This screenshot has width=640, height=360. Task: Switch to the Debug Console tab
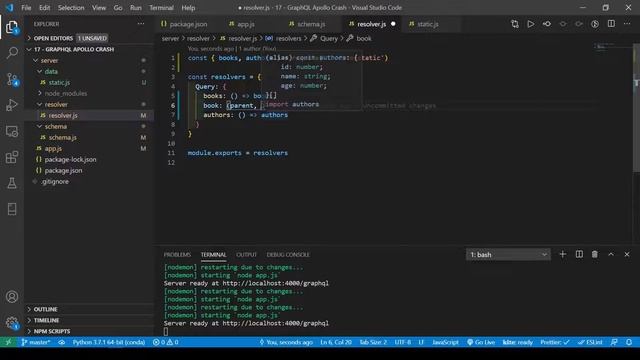pyautogui.click(x=288, y=255)
